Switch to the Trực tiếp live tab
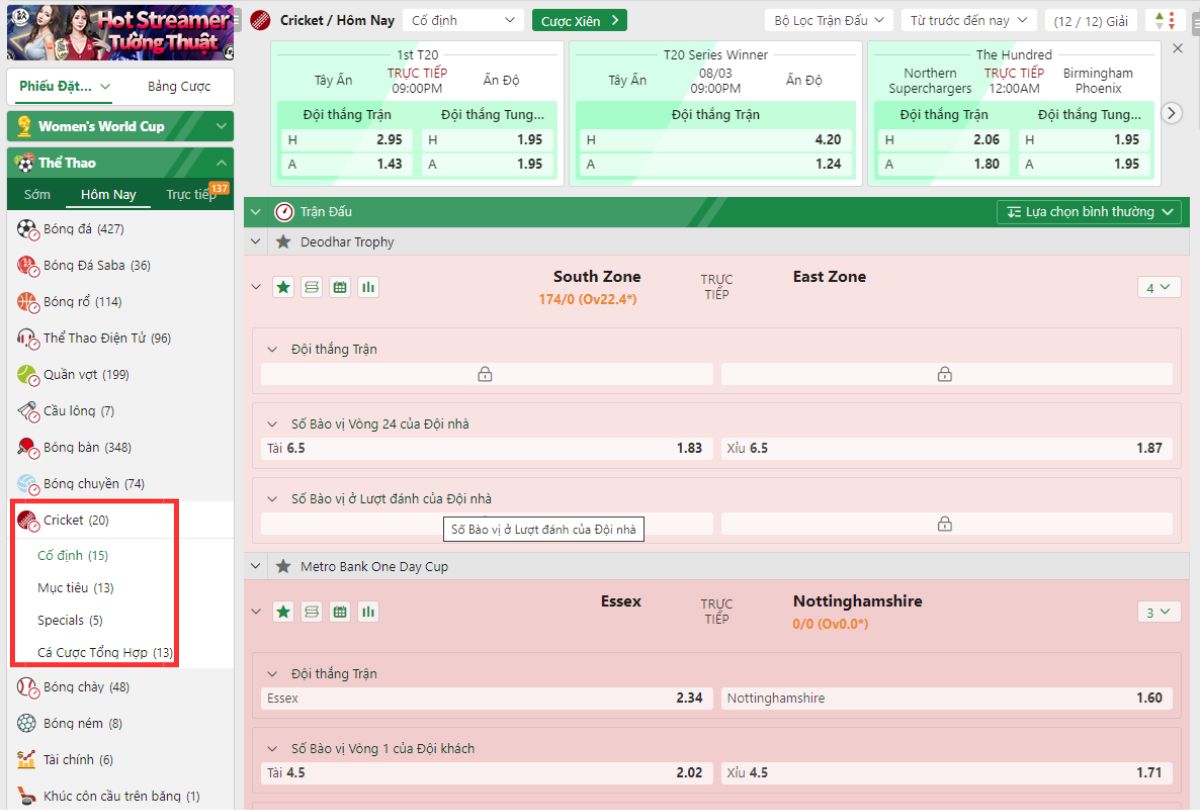Image resolution: width=1200 pixels, height=810 pixels. pos(191,195)
